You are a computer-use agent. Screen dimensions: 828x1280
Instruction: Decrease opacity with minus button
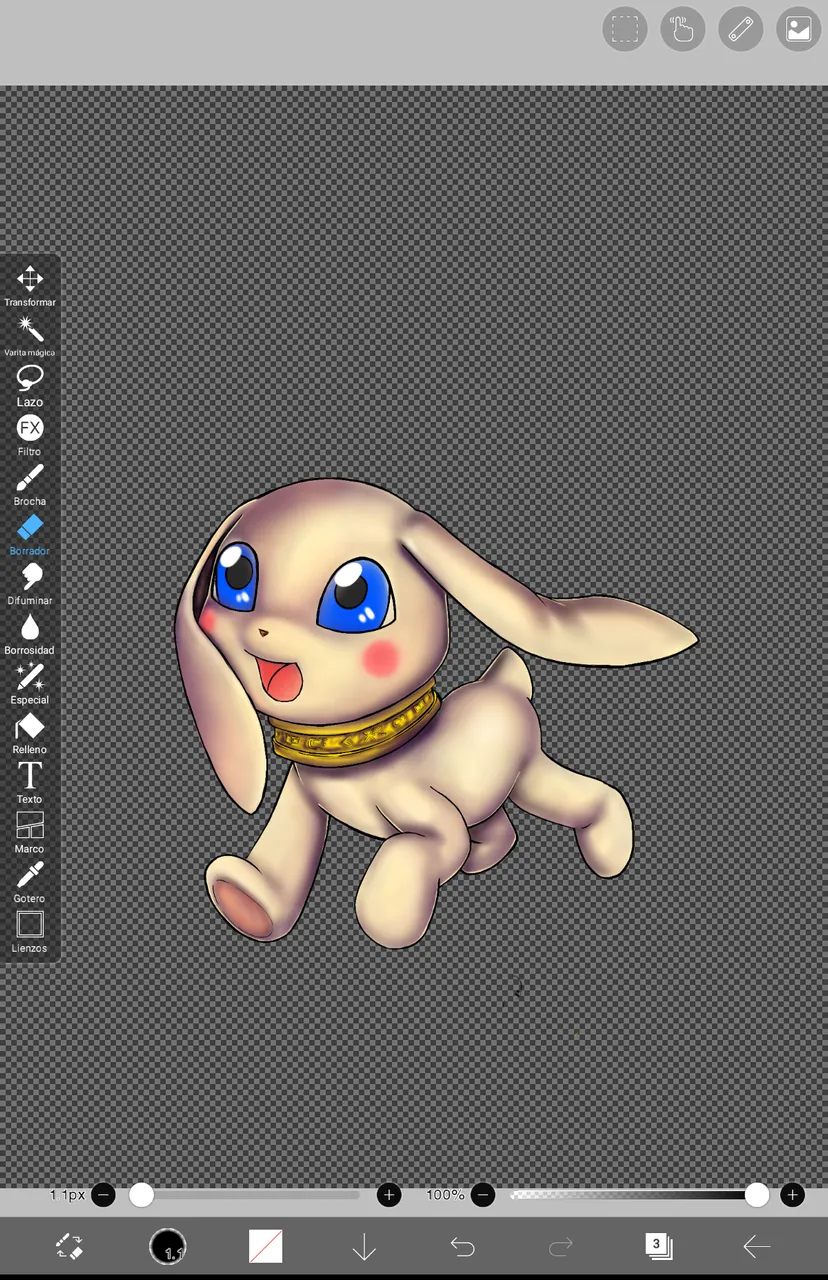pyautogui.click(x=483, y=1195)
